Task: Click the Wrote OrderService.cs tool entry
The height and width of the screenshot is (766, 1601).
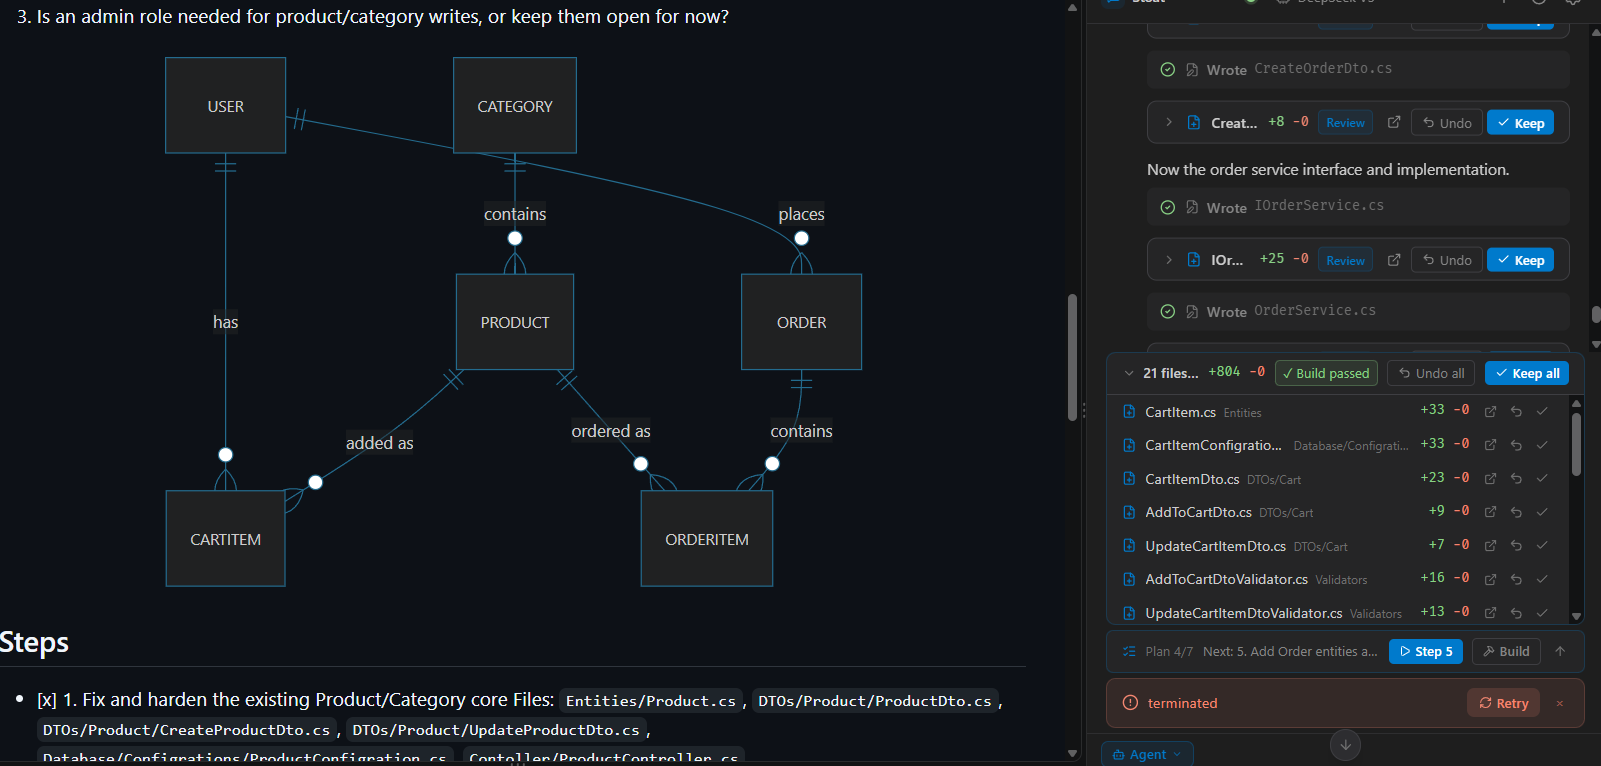Action: [x=1358, y=311]
